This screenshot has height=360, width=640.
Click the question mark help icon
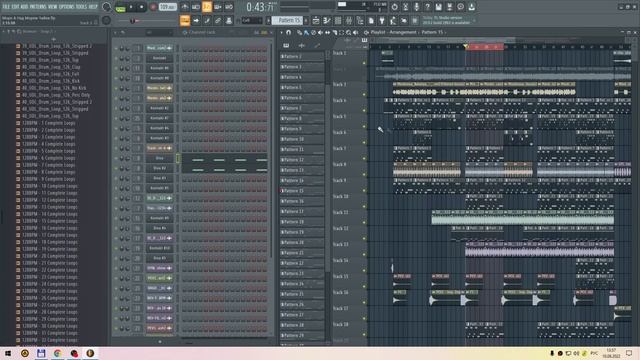tap(427, 7)
